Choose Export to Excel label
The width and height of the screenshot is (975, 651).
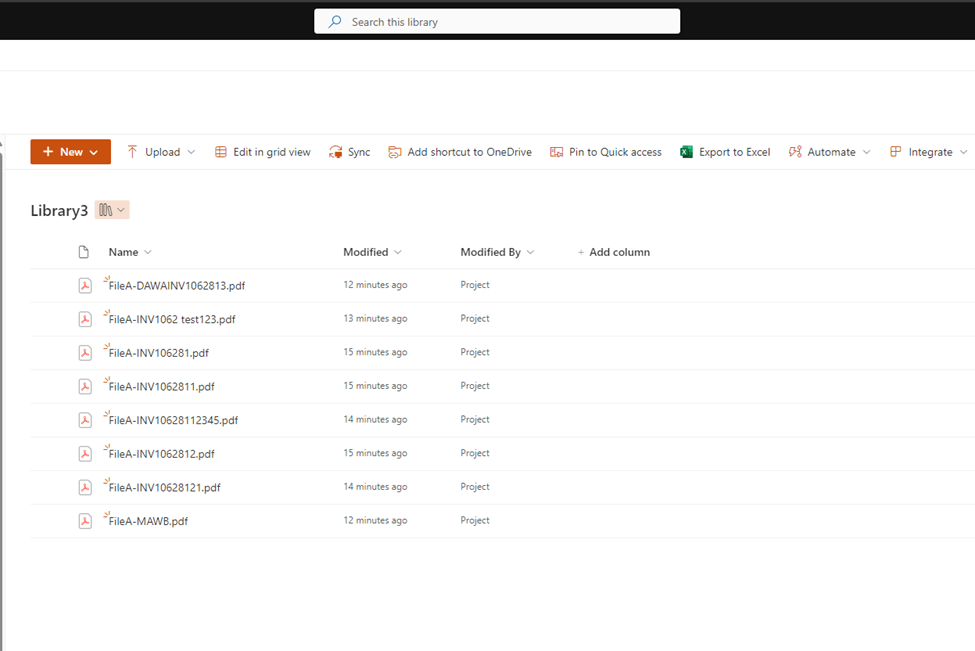[x=734, y=152]
